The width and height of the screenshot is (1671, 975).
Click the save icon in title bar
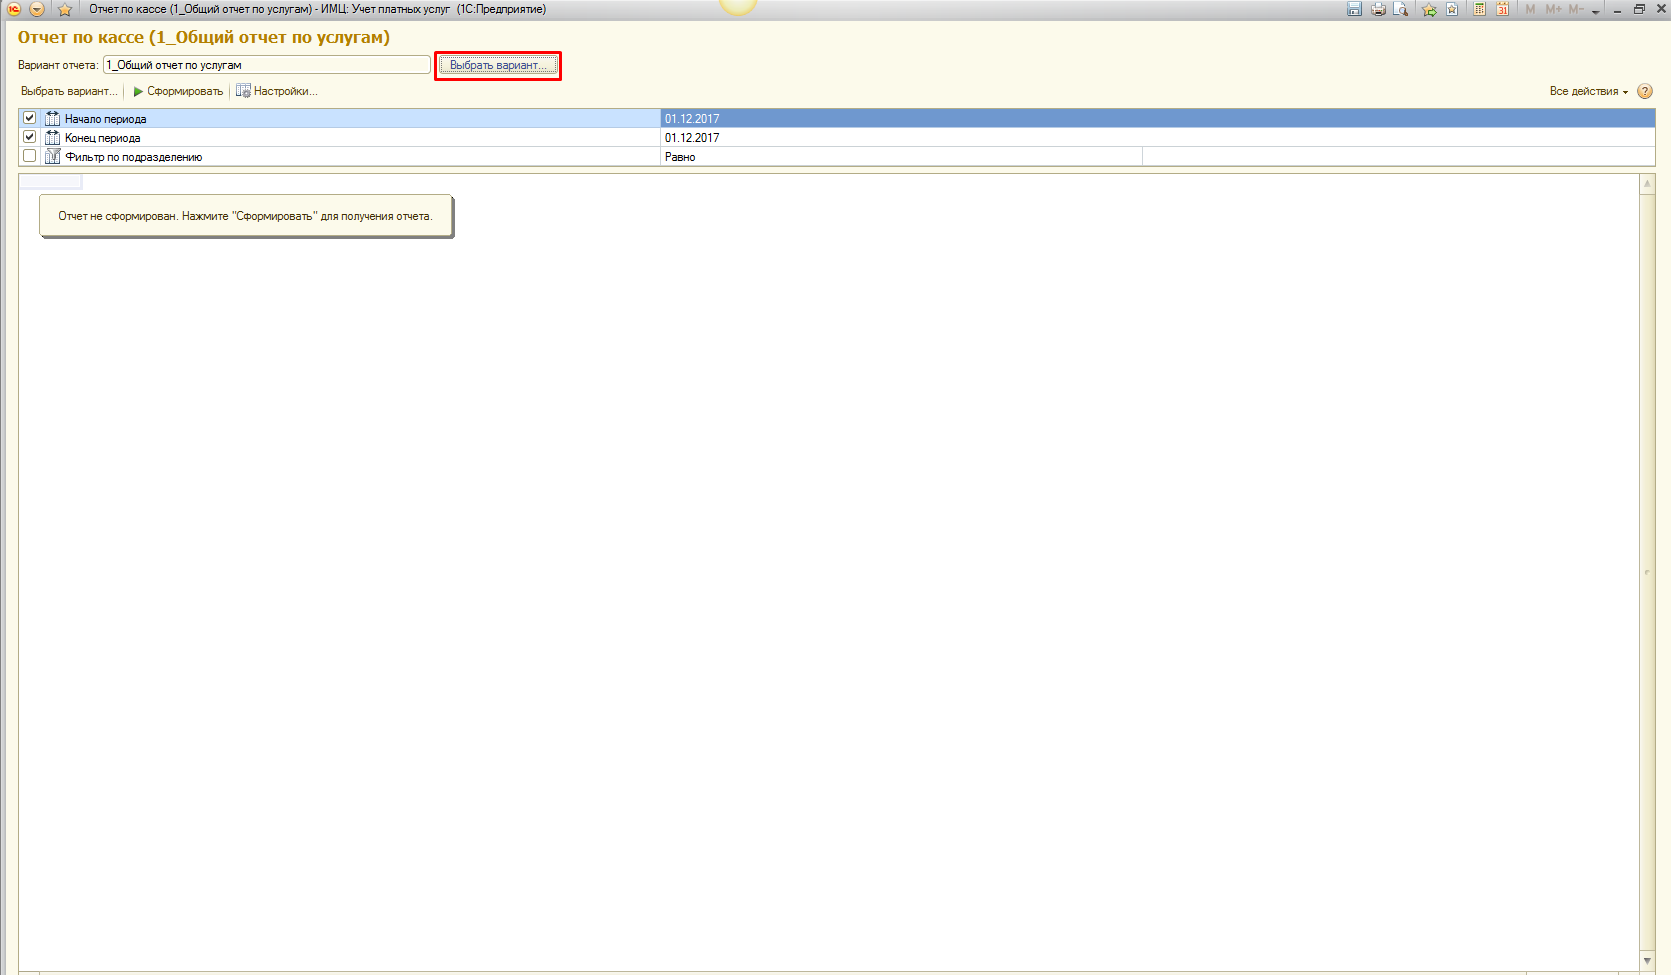1354,9
